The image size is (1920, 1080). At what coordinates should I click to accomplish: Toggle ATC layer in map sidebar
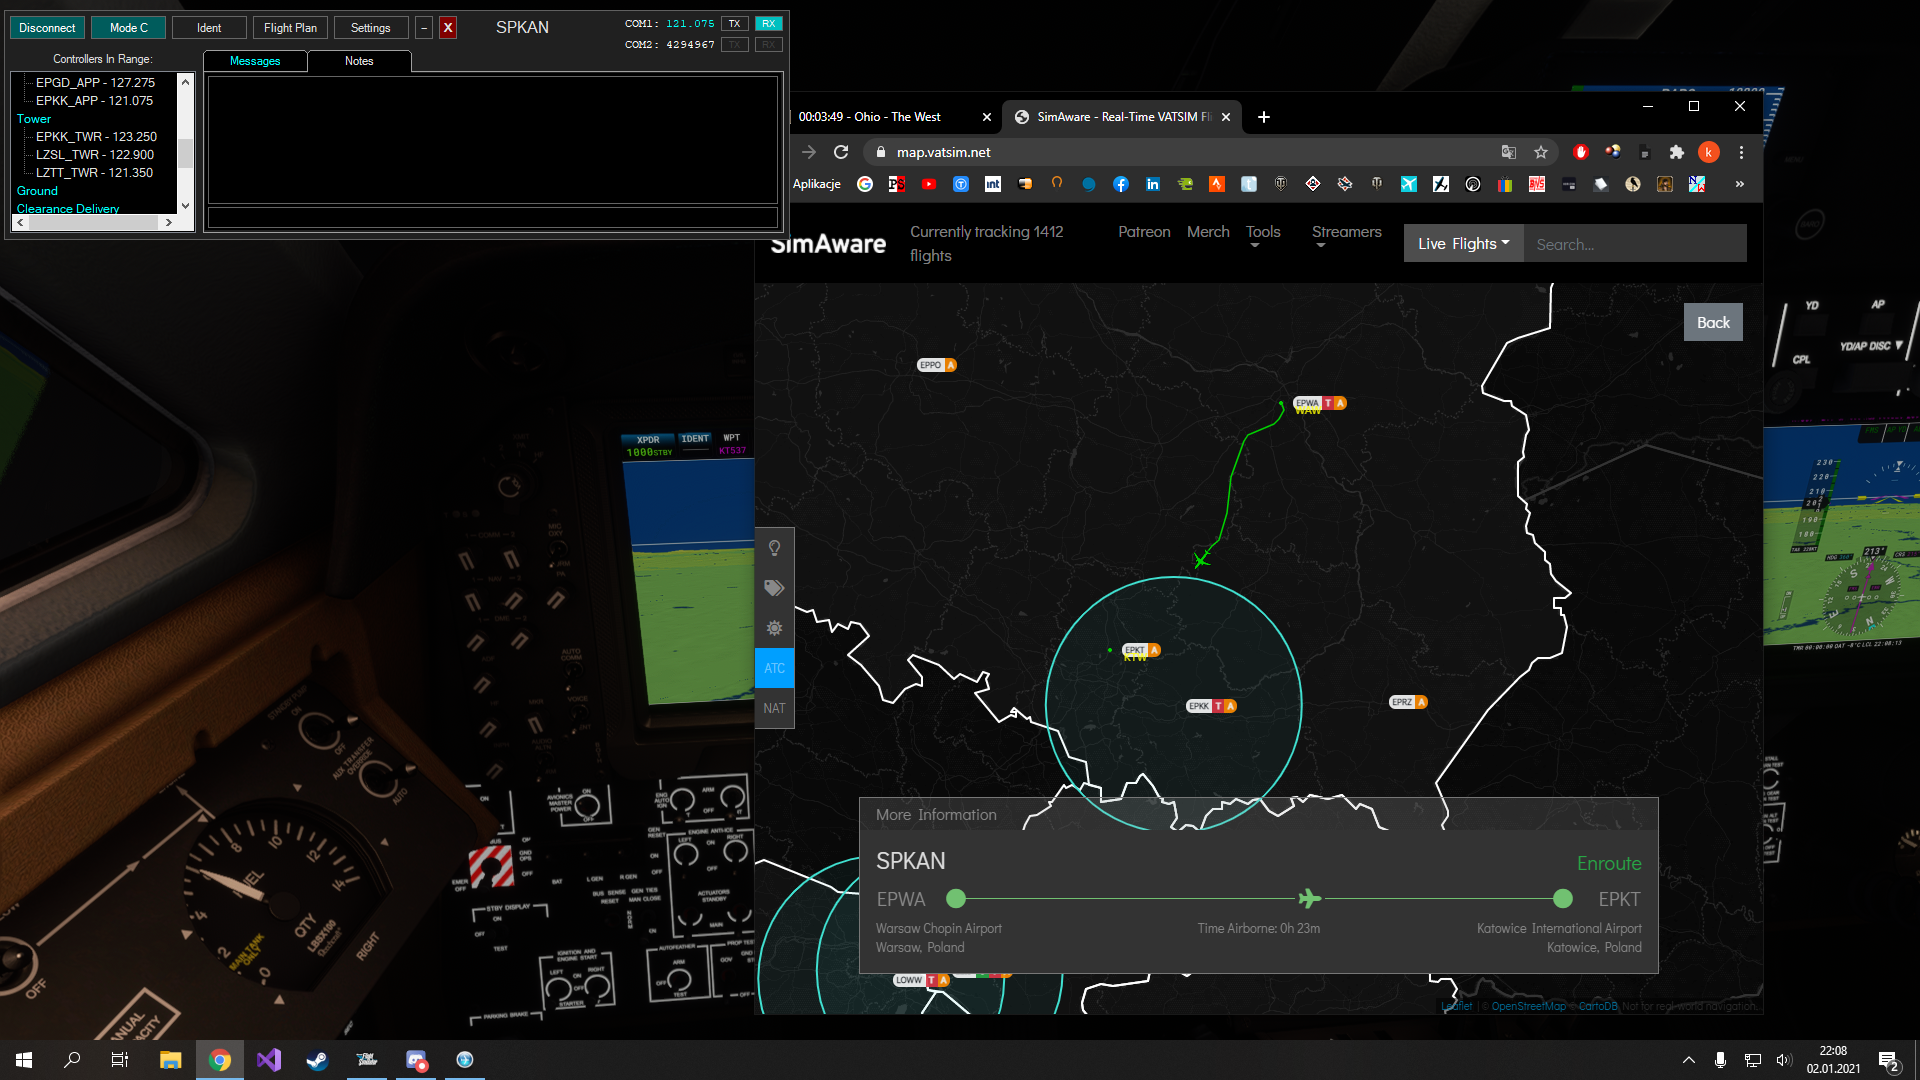pos(774,668)
